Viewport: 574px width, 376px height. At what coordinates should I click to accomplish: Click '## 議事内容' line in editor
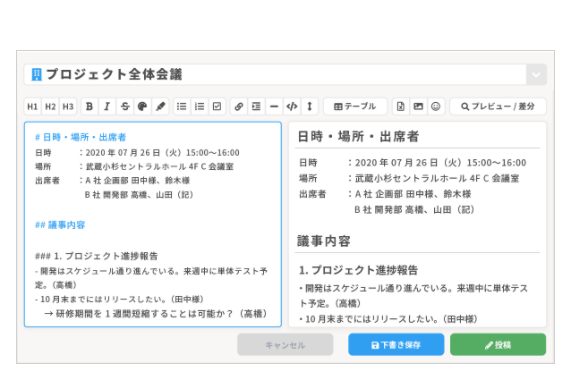[x=60, y=225]
